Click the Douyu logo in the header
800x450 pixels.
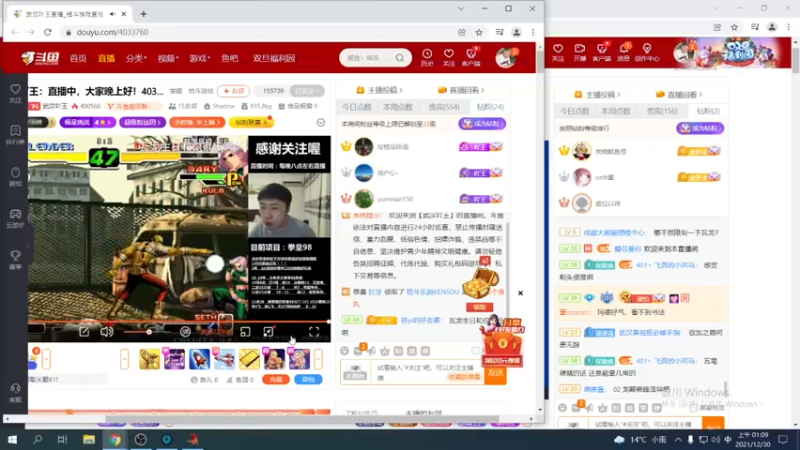pyautogui.click(x=40, y=58)
